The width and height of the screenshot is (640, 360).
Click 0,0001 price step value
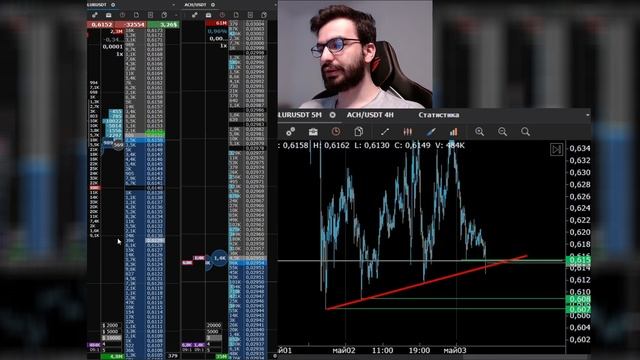[113, 47]
